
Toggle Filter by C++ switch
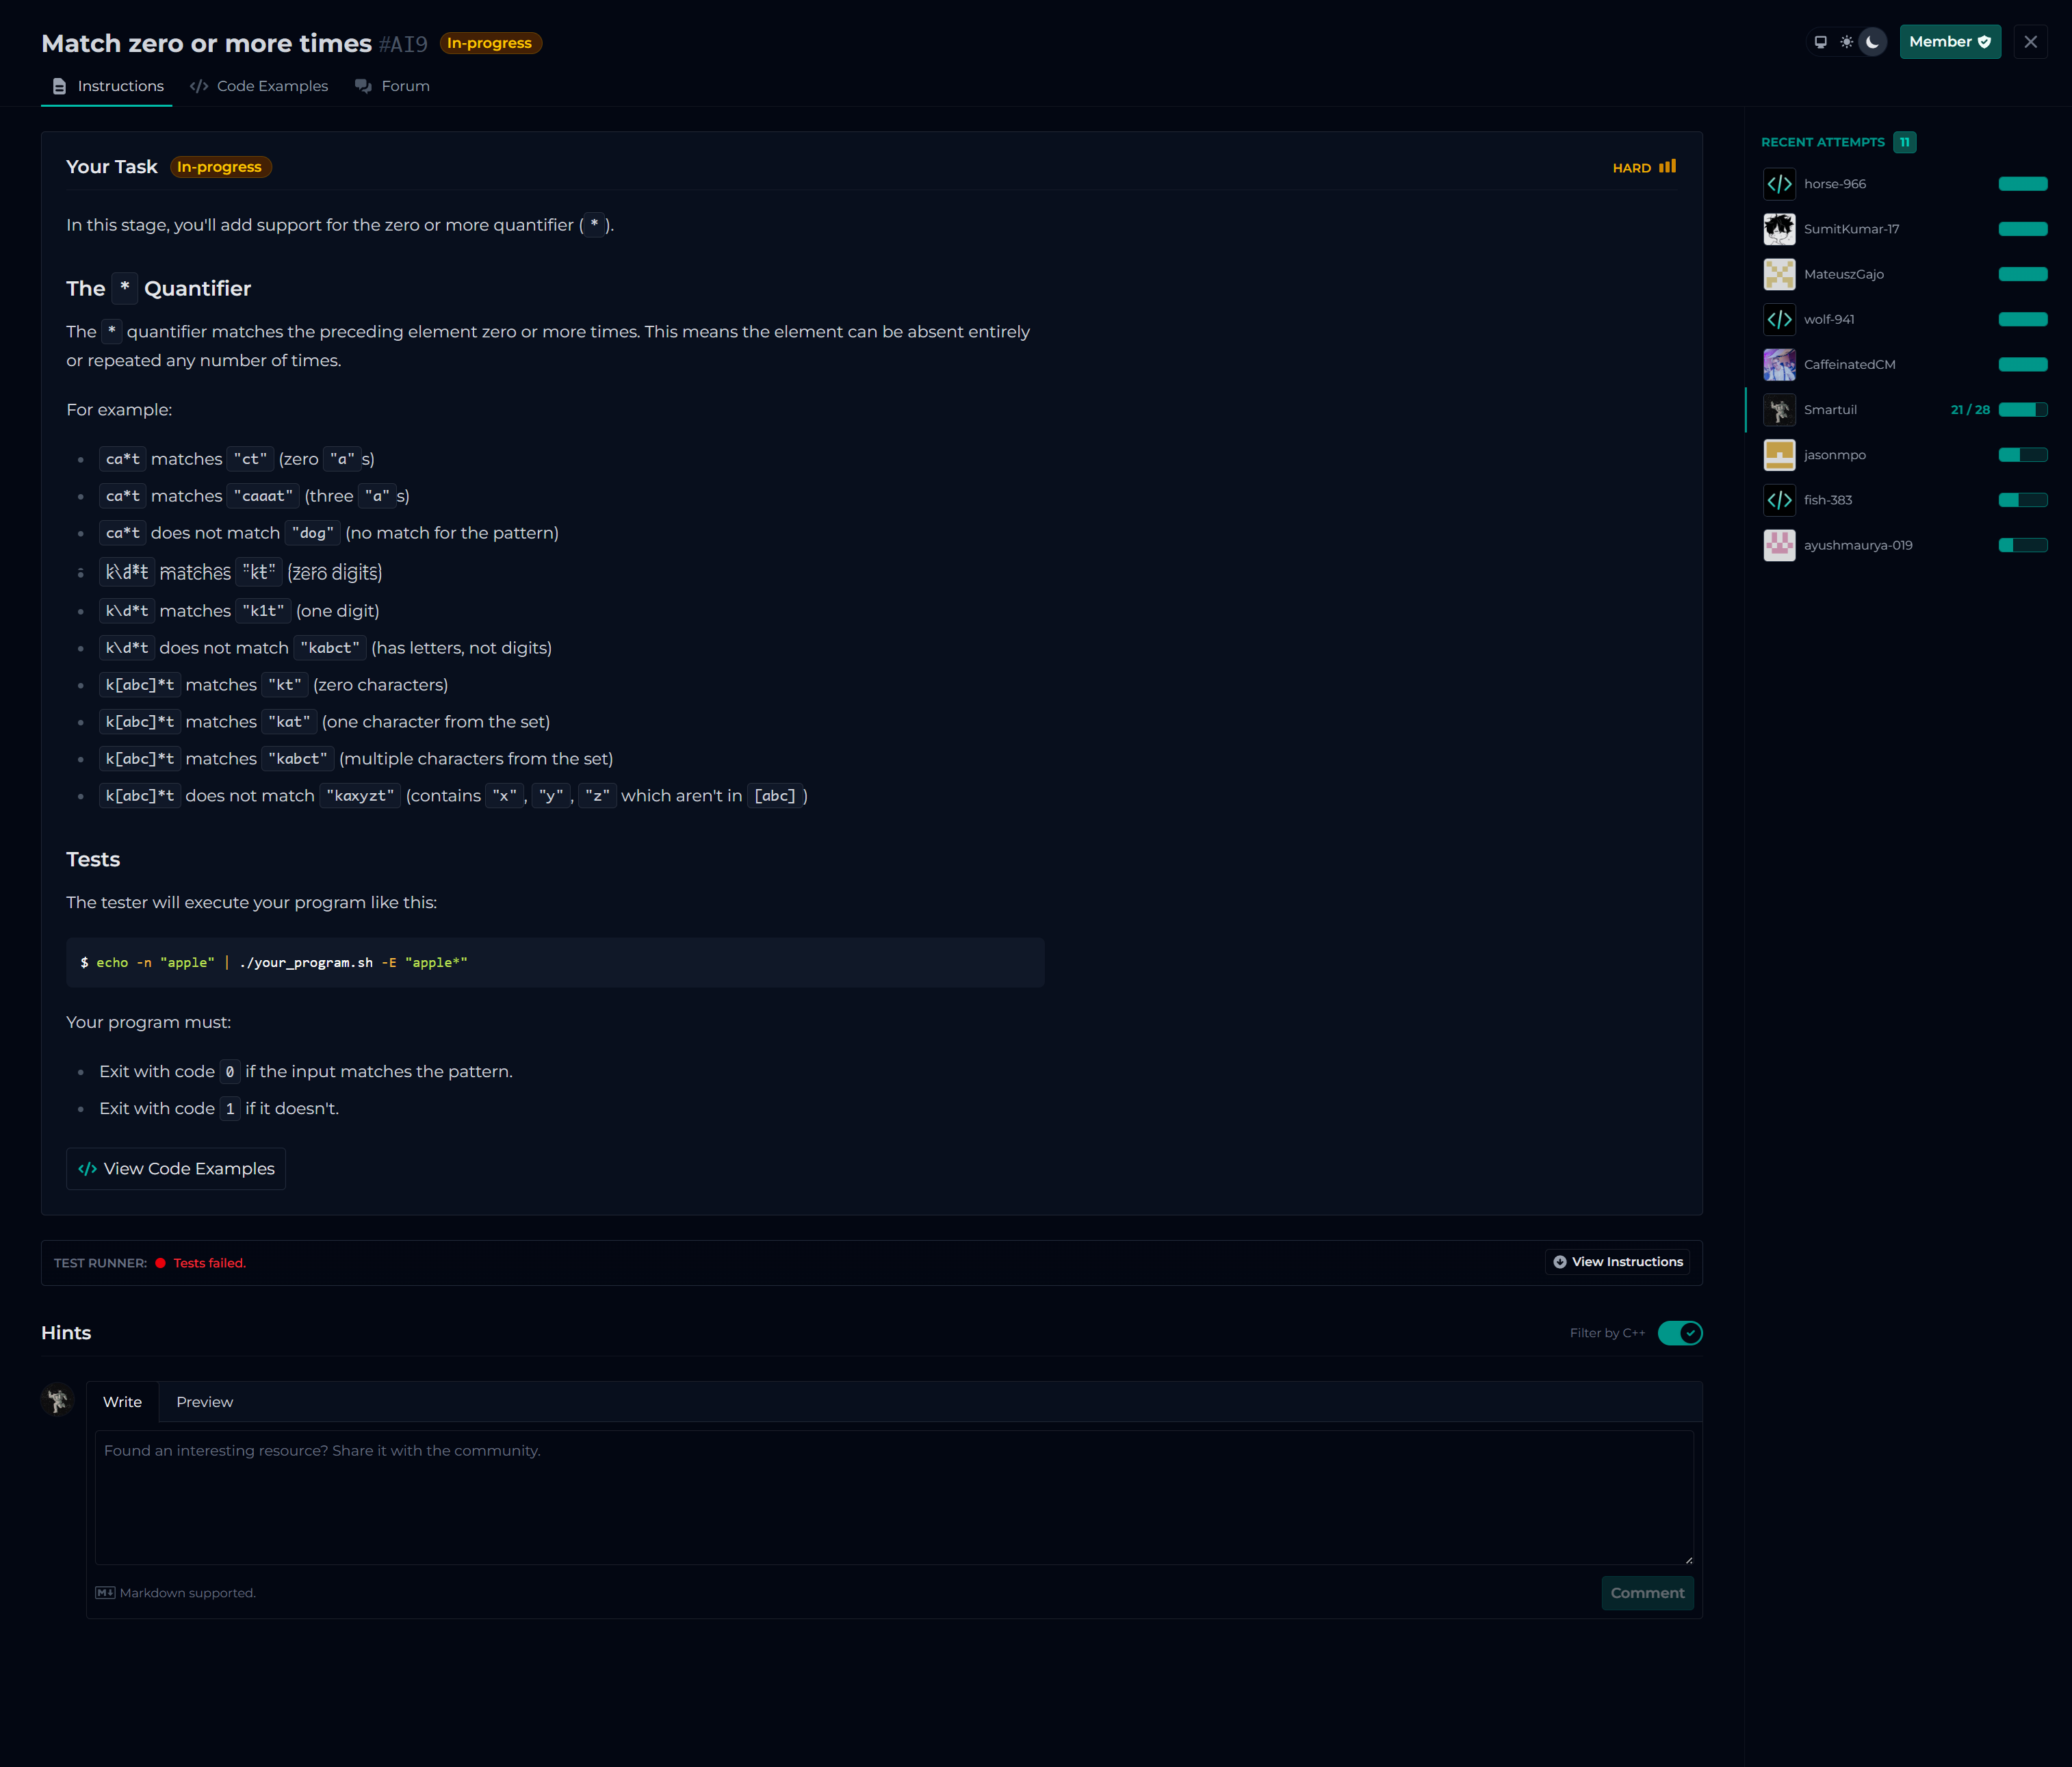1679,1333
